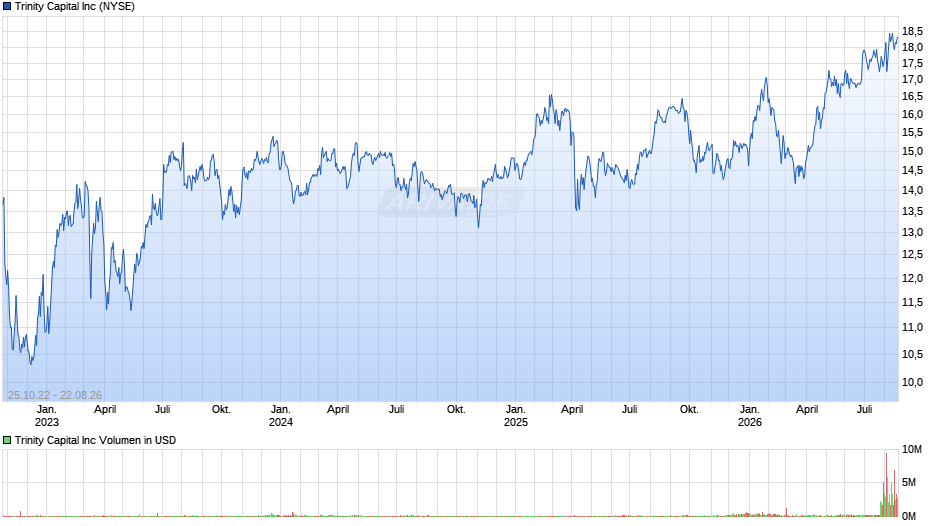The height and width of the screenshot is (526, 940).
Task: Click the 11,0 price axis label
Action: click(x=912, y=327)
